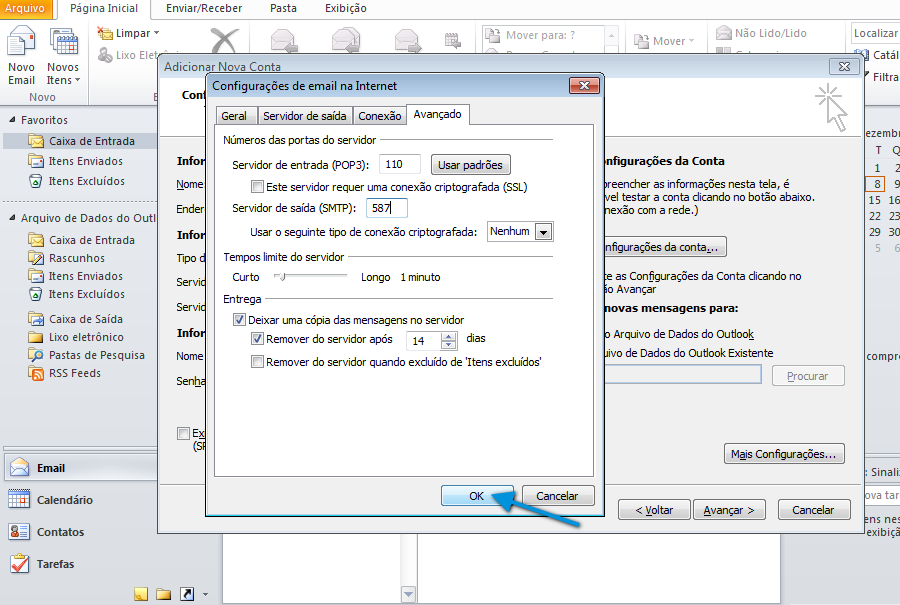The height and width of the screenshot is (605, 900).
Task: Open the RSS Feeds folder
Action: point(74,373)
